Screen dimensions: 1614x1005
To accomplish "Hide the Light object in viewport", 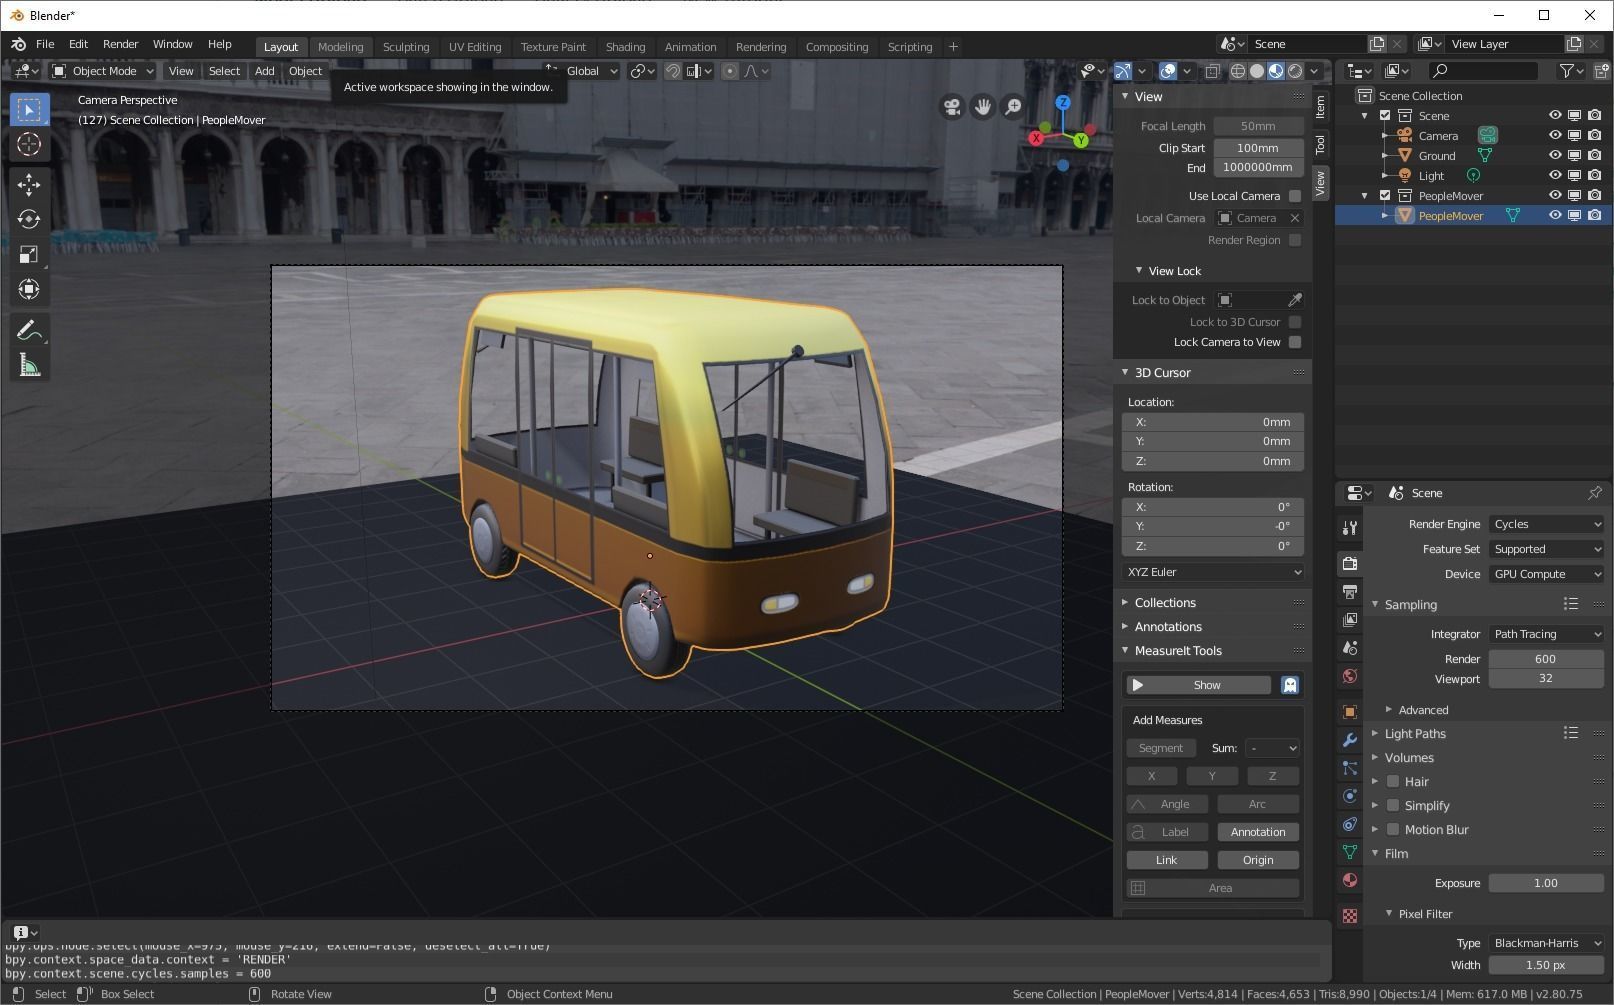I will click(1555, 175).
